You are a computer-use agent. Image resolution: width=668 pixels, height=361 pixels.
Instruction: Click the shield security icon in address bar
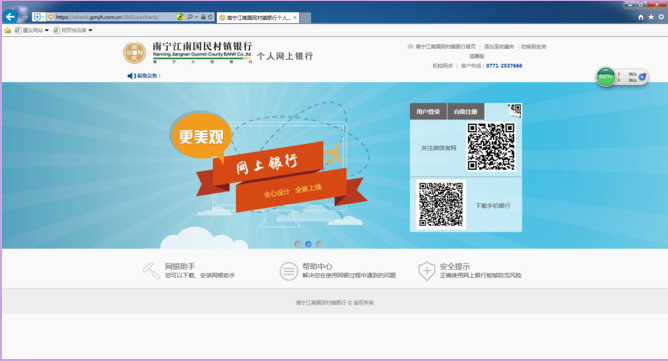click(37, 17)
